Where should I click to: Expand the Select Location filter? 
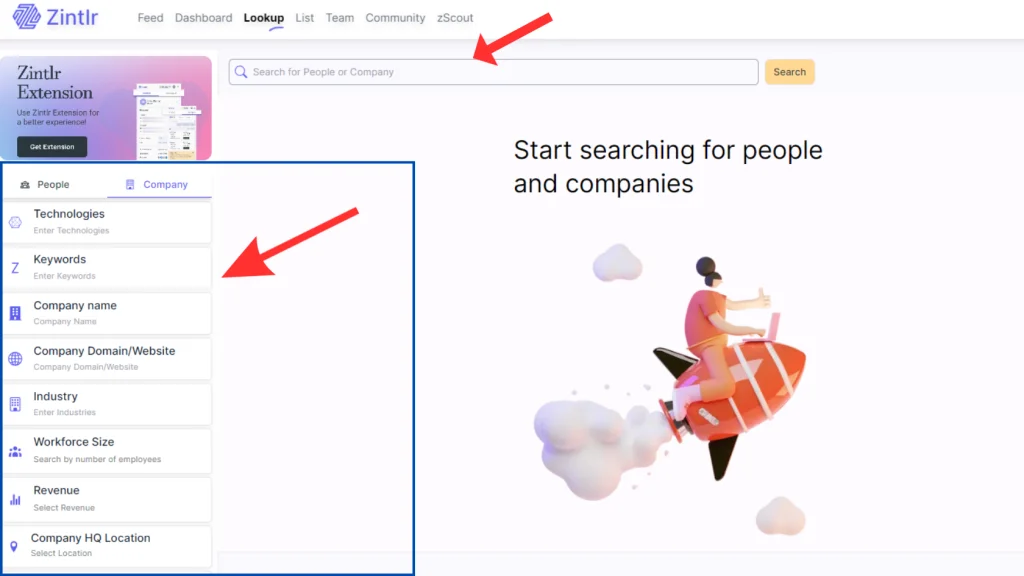click(x=108, y=546)
